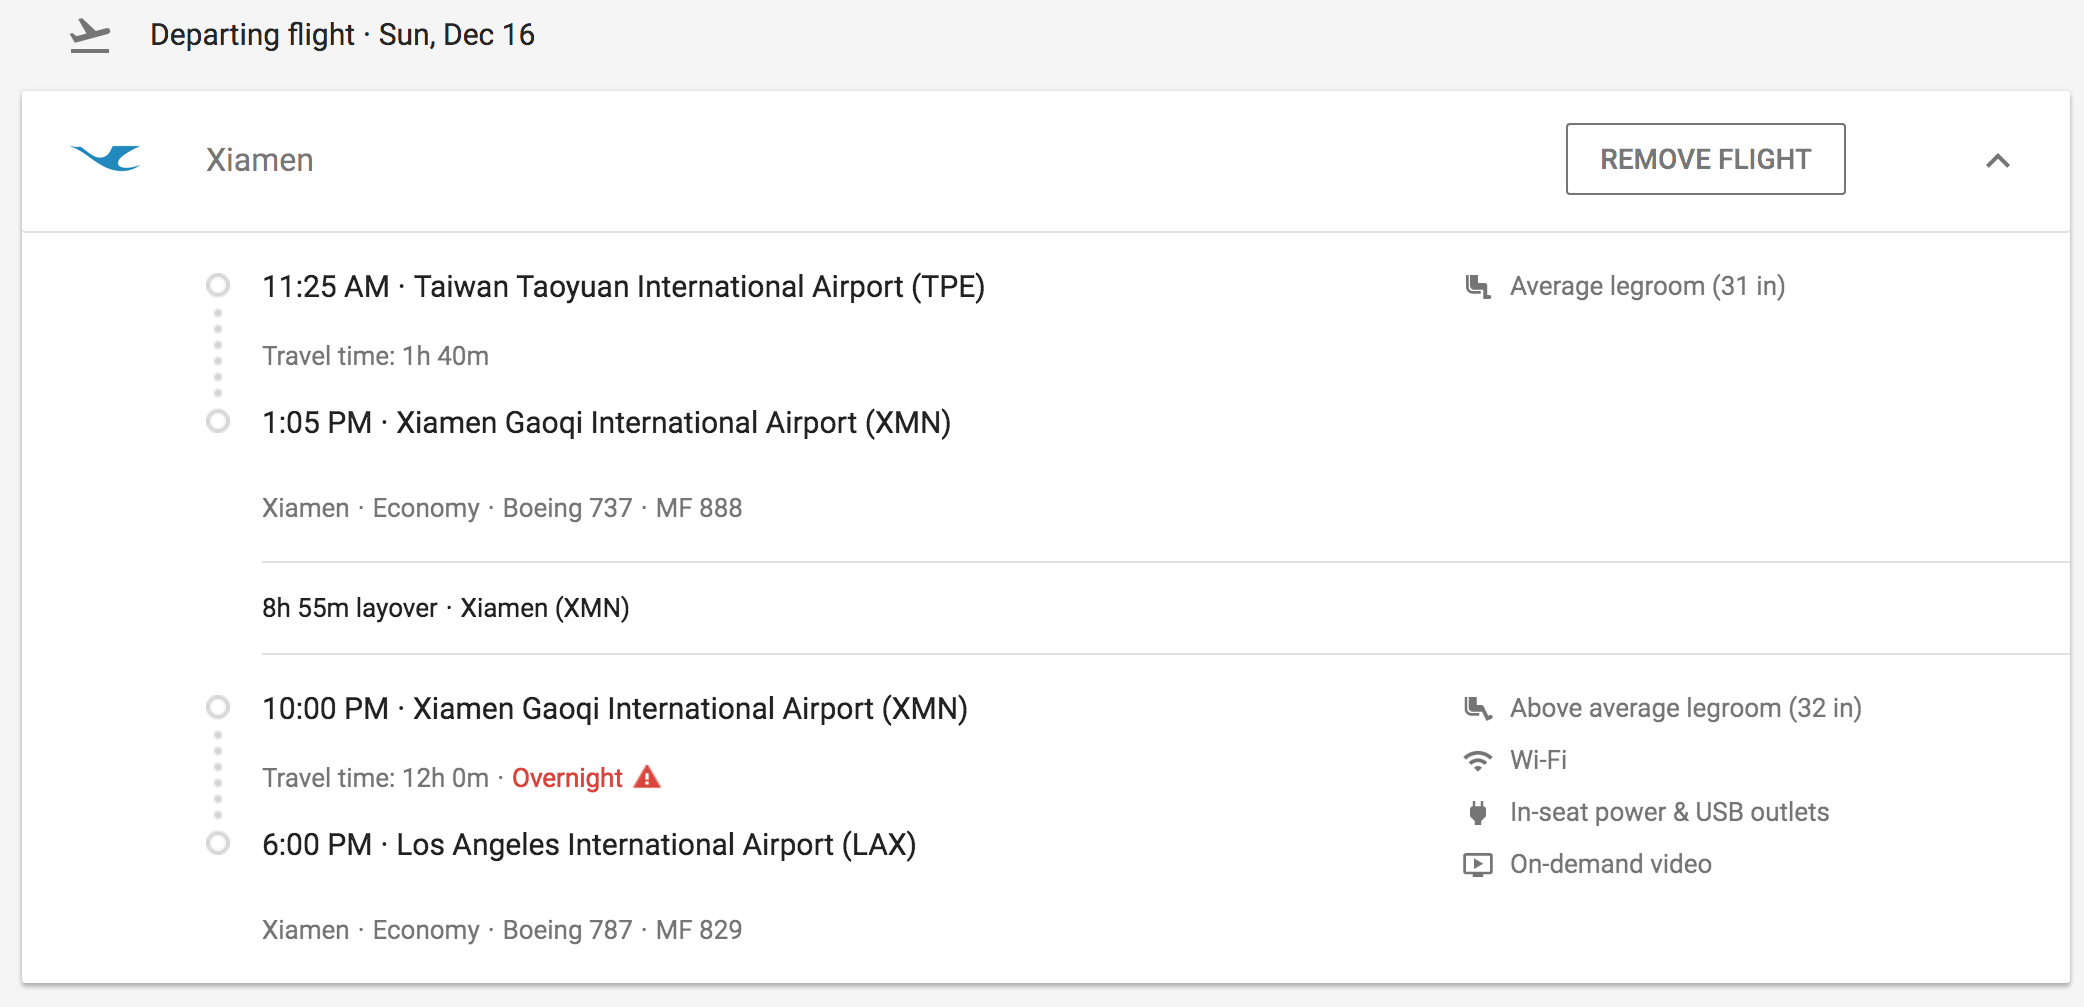Click the Xiamen airline bird logo
Image resolution: width=2084 pixels, height=1007 pixels.
(106, 158)
